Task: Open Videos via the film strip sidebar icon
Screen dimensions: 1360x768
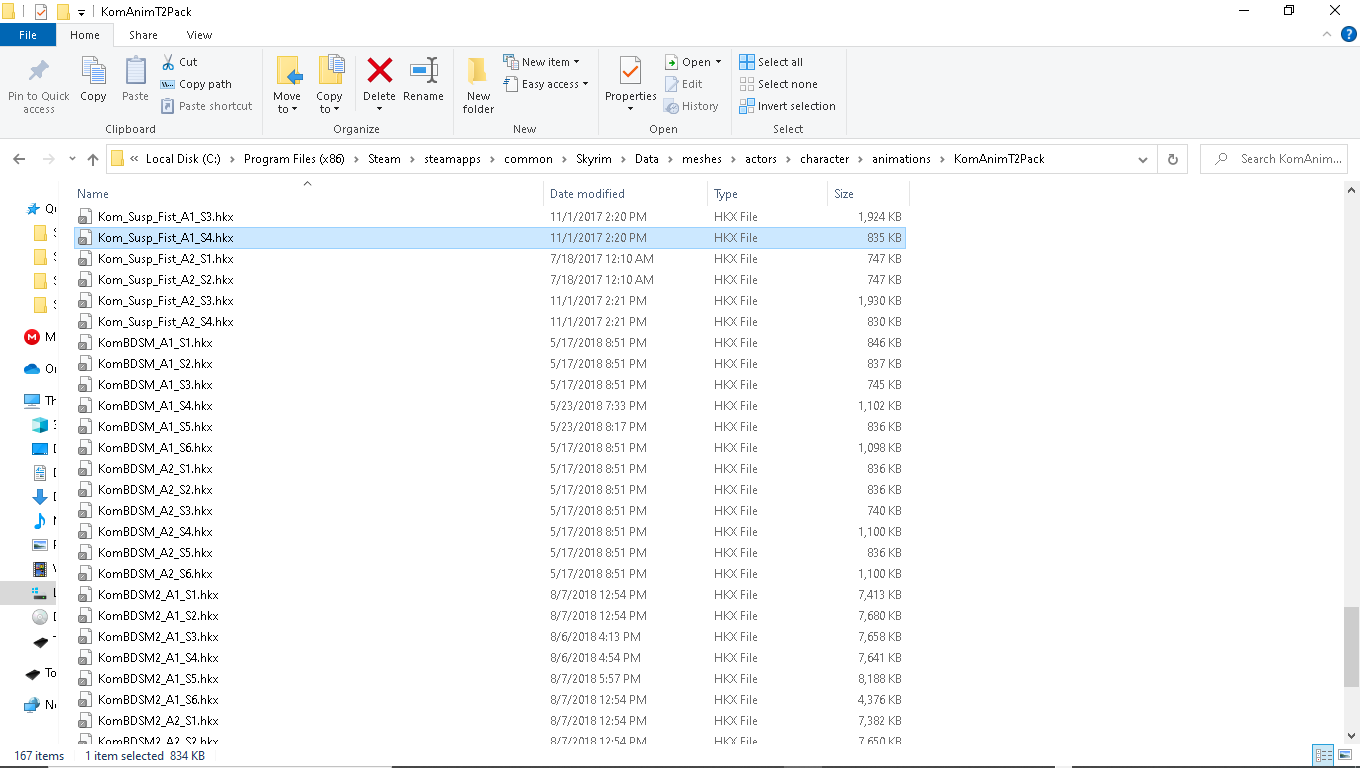Action: coord(40,569)
